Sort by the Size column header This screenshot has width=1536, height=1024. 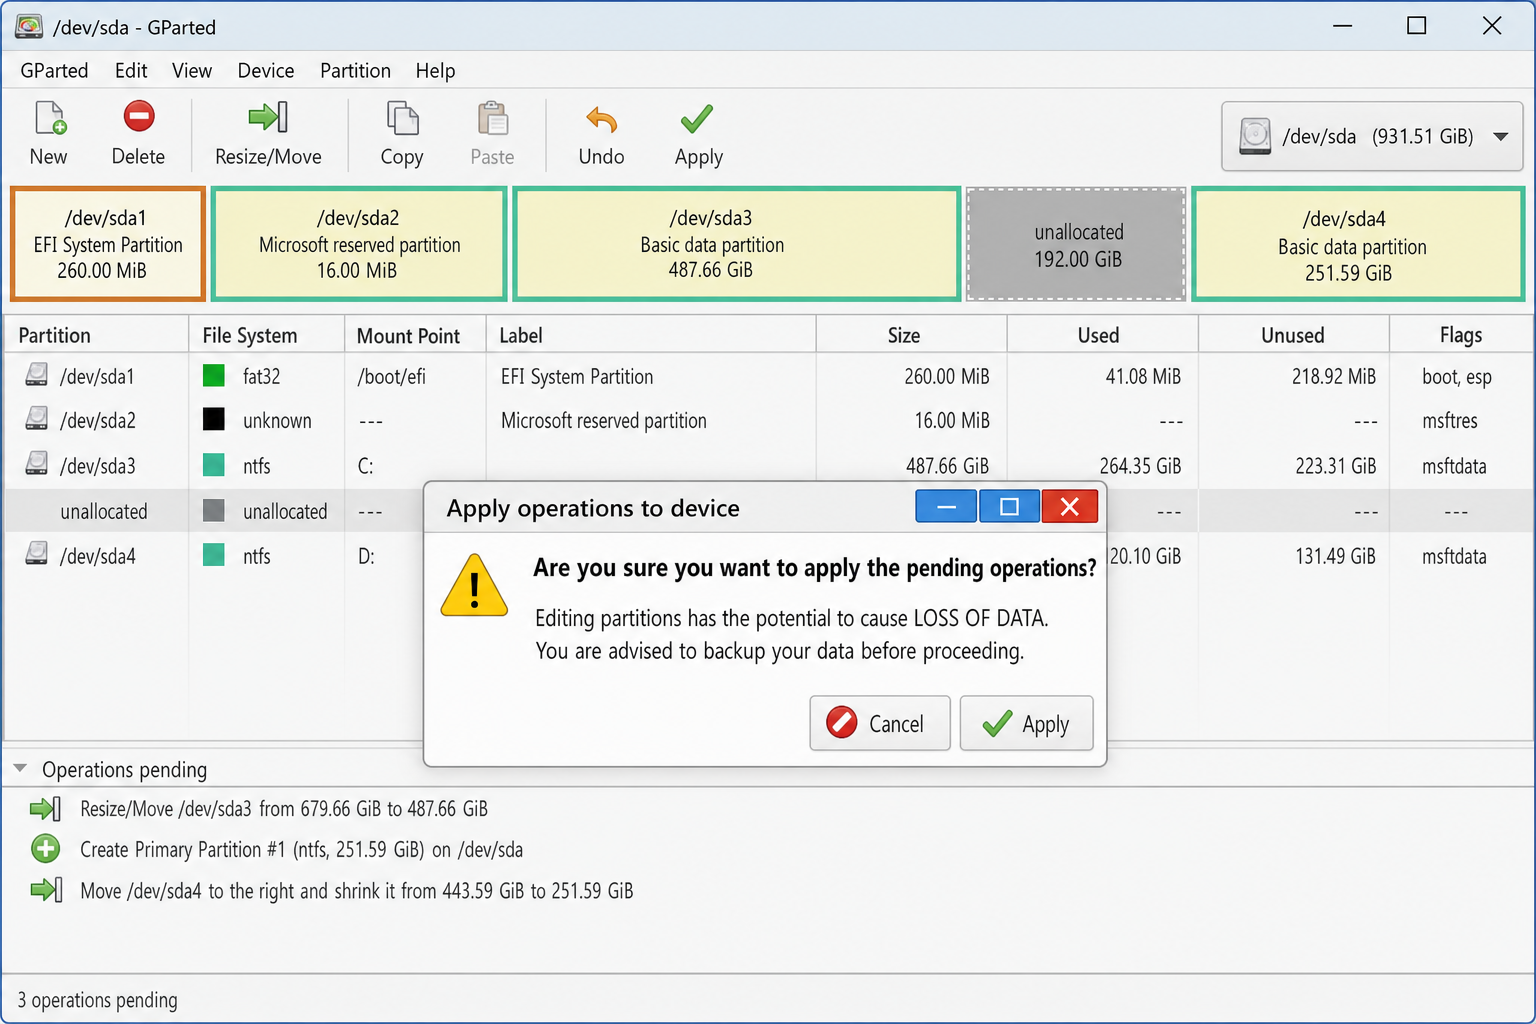pos(911,335)
